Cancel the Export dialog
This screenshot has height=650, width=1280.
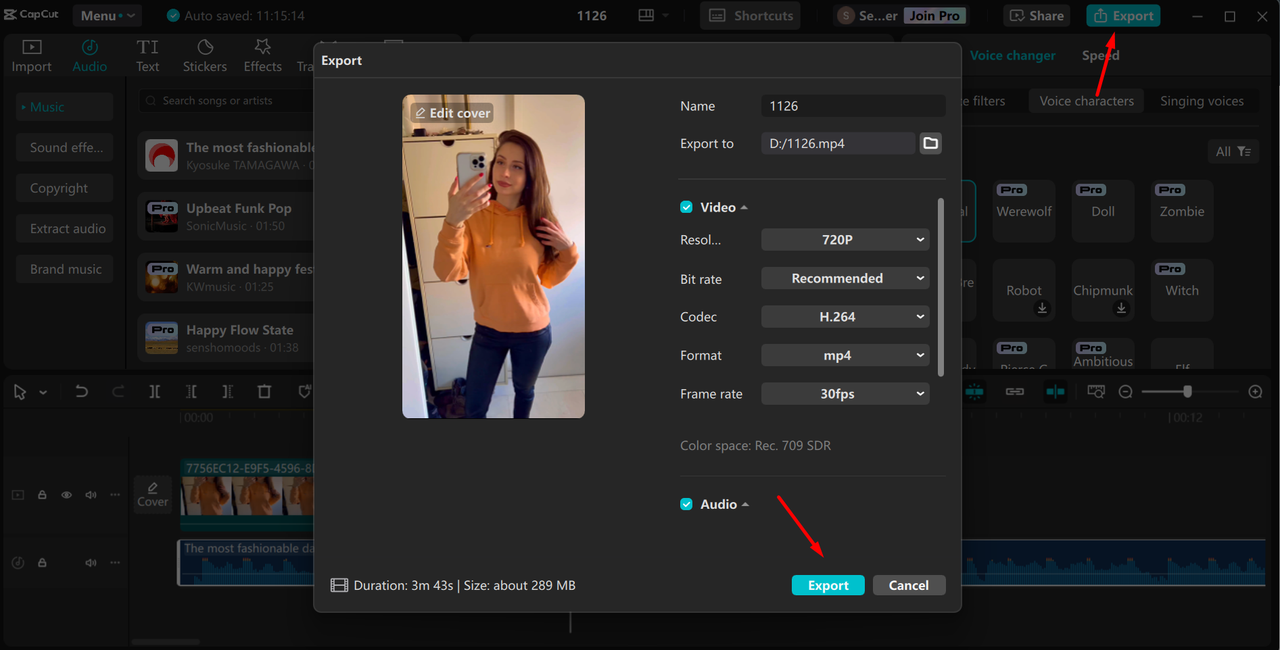click(909, 585)
